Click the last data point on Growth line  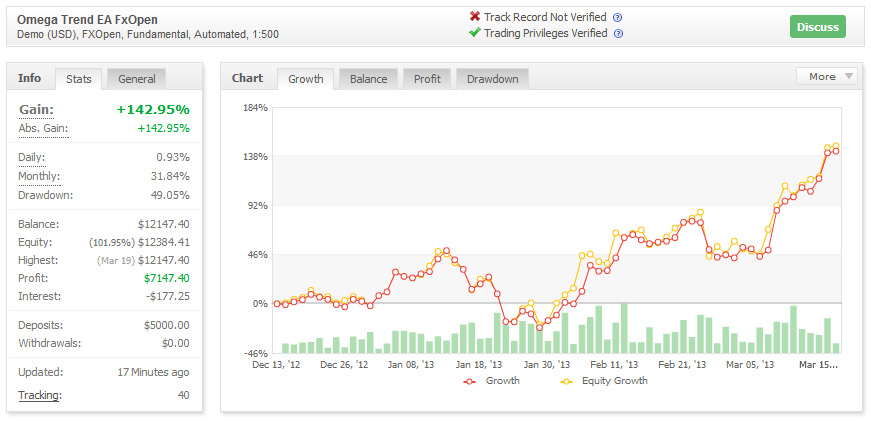835,151
